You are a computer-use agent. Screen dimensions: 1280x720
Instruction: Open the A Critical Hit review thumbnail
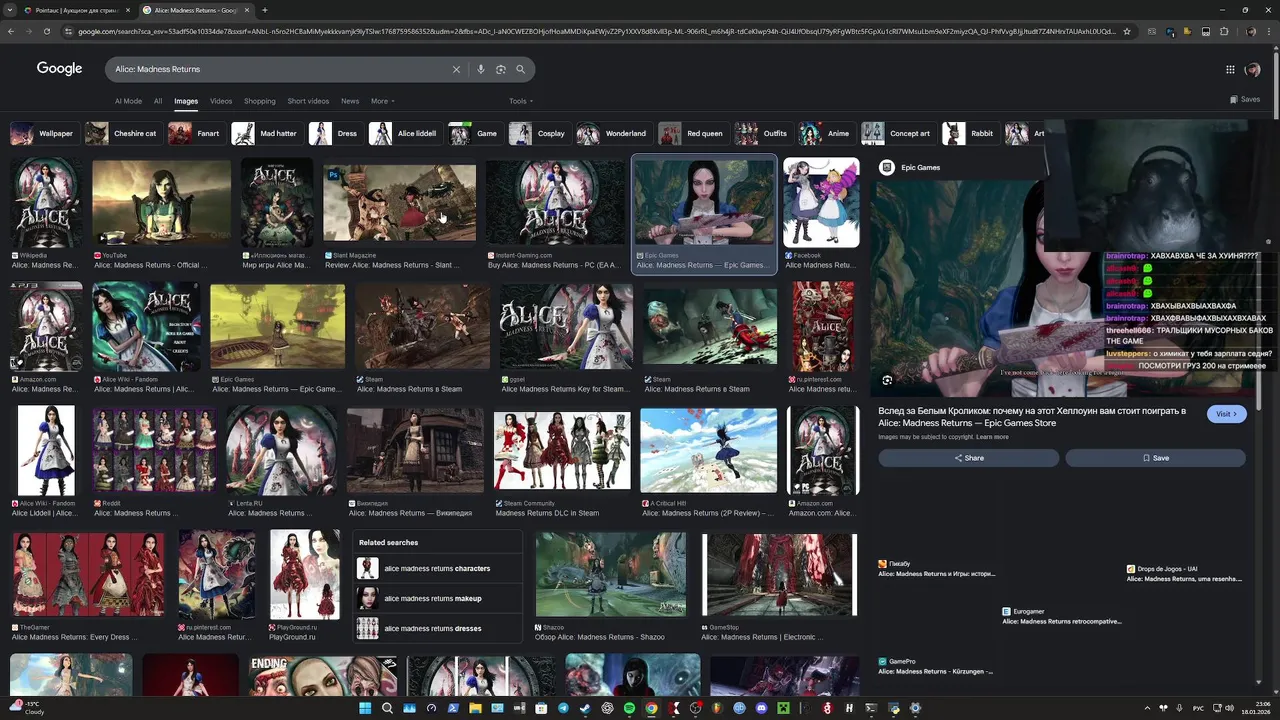709,450
